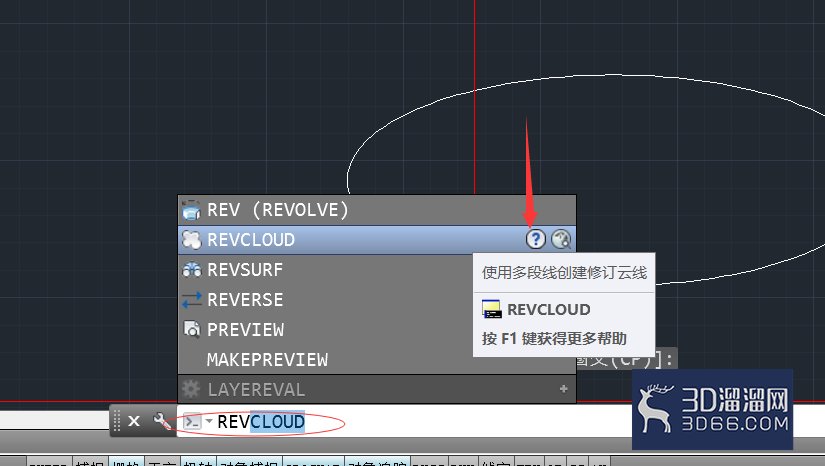
Task: Click the tooltip description 使用多段线创建修订云线
Action: (x=564, y=272)
